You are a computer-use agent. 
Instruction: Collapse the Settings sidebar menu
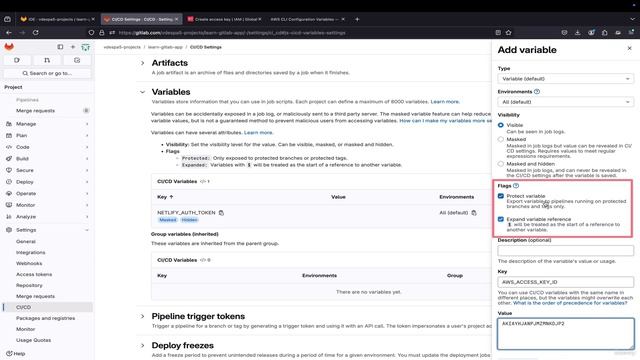(48, 230)
